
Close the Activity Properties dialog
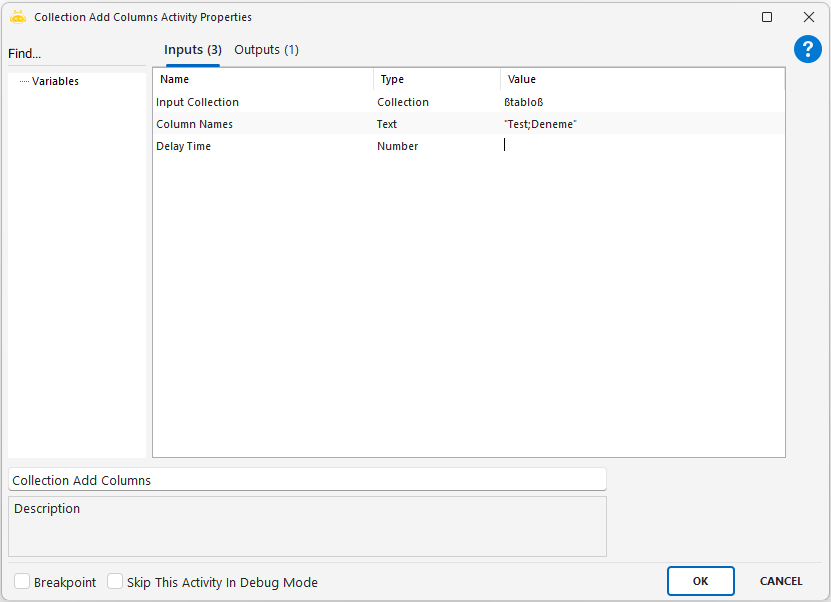pos(809,17)
